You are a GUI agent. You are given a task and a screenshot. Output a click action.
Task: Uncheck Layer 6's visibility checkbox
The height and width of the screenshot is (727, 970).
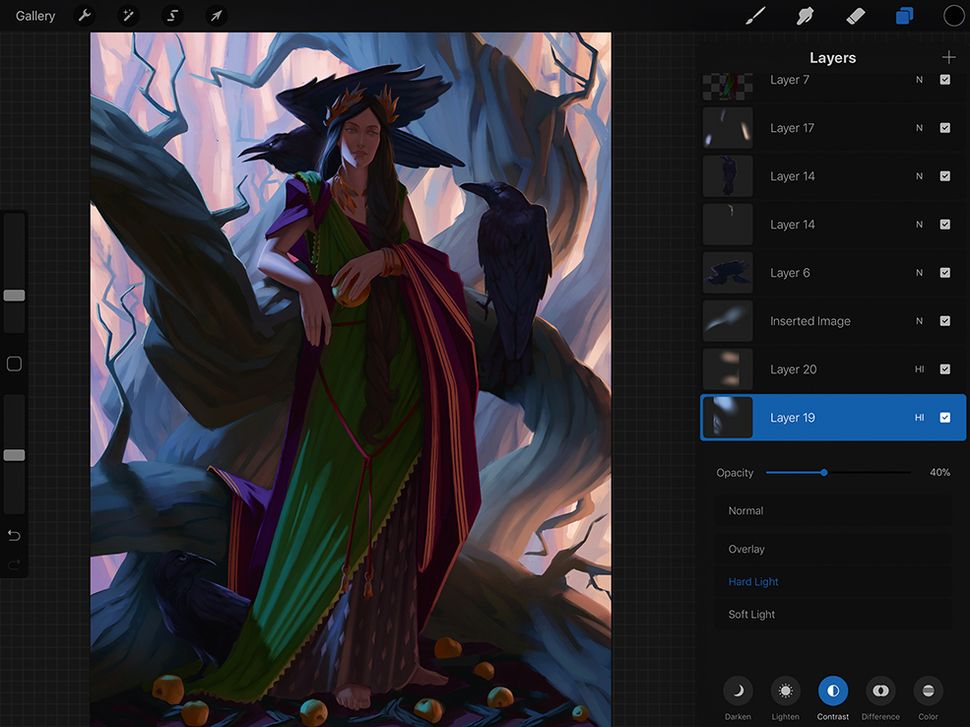[944, 272]
